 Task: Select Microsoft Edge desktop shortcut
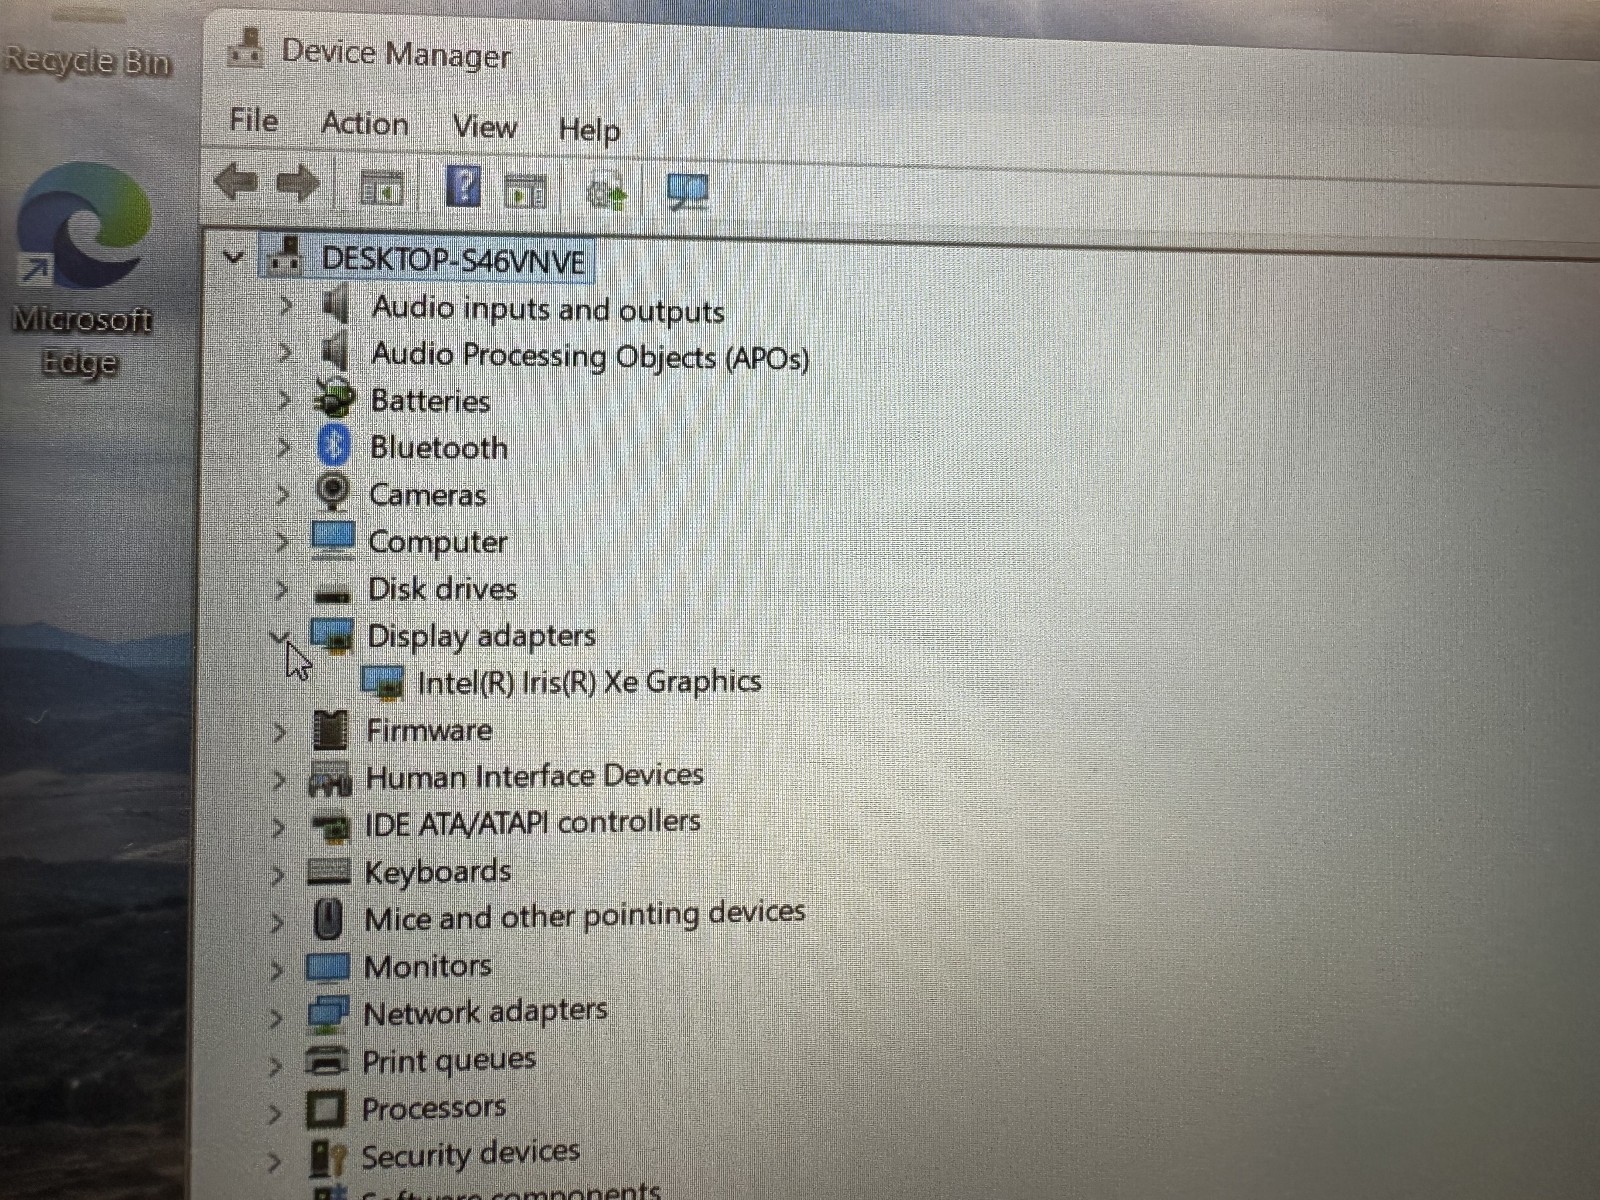coord(82,268)
